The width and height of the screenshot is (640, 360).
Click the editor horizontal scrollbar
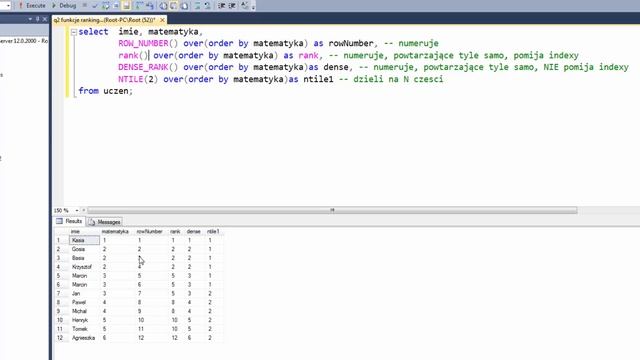(x=332, y=211)
